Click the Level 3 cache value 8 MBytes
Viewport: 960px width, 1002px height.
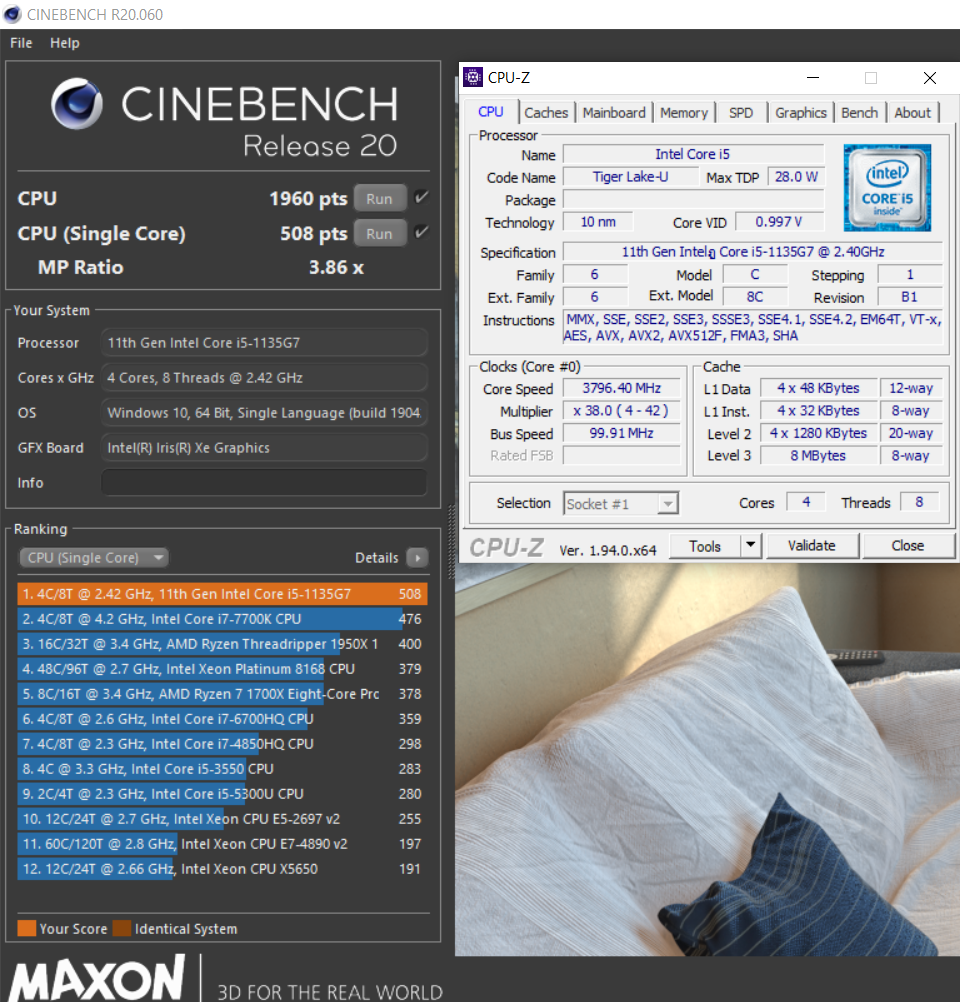click(x=818, y=456)
